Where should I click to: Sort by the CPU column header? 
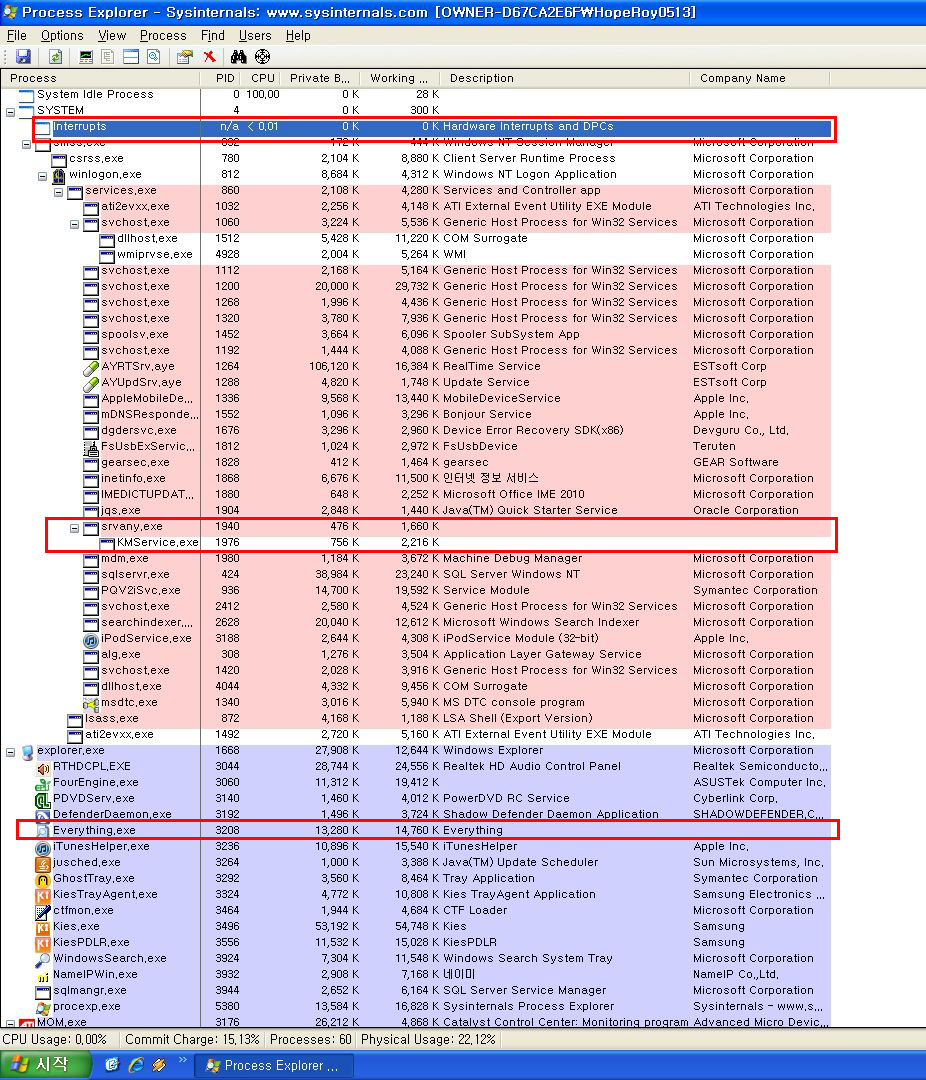[x=260, y=79]
